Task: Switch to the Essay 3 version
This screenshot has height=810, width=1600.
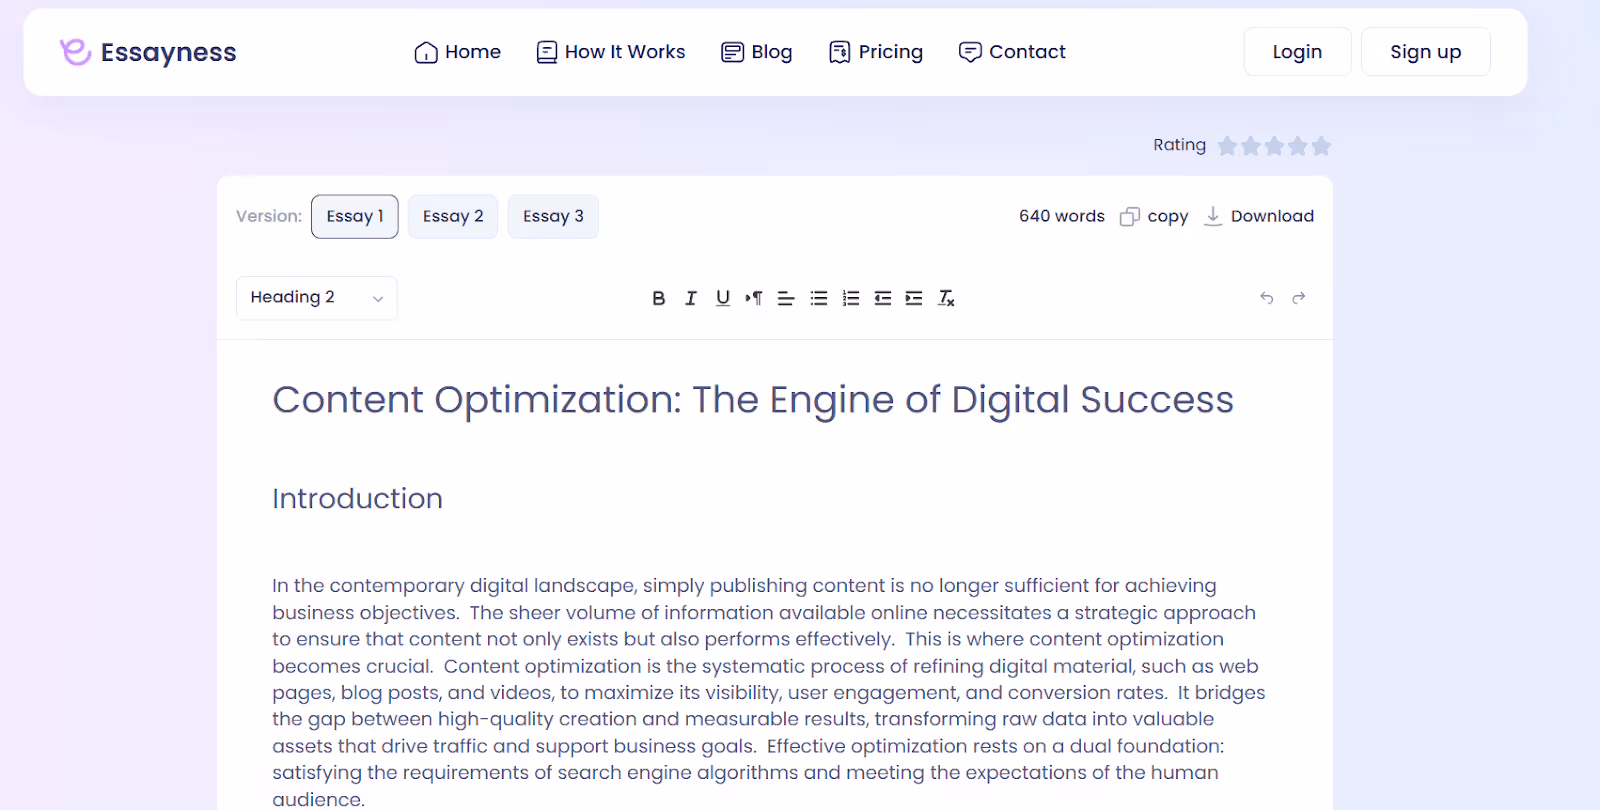Action: click(553, 216)
